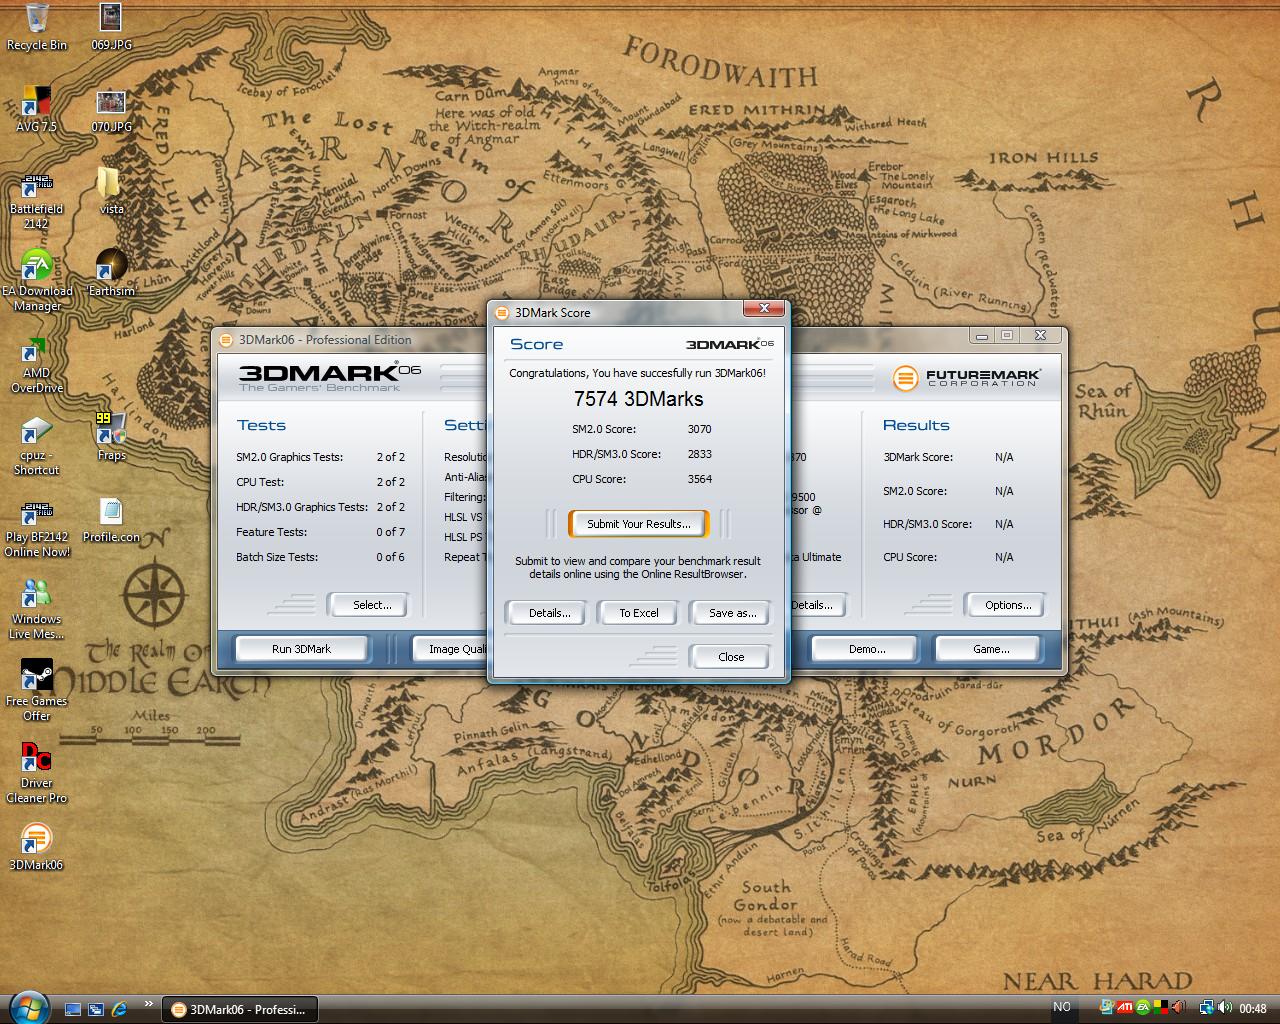The image size is (1280, 1024).
Task: Click Submit Your Results button
Action: [x=638, y=524]
